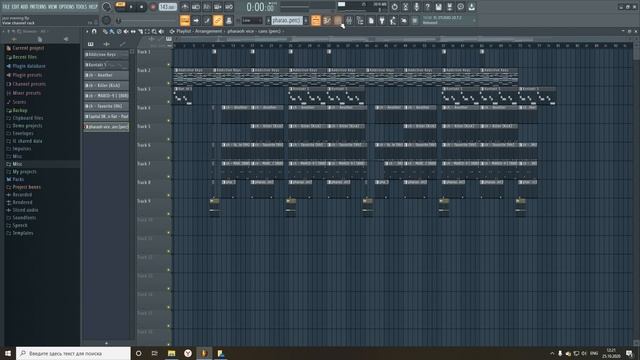The image size is (640, 360).
Task: Select the Addictive Keys picker item
Action: 106,55
